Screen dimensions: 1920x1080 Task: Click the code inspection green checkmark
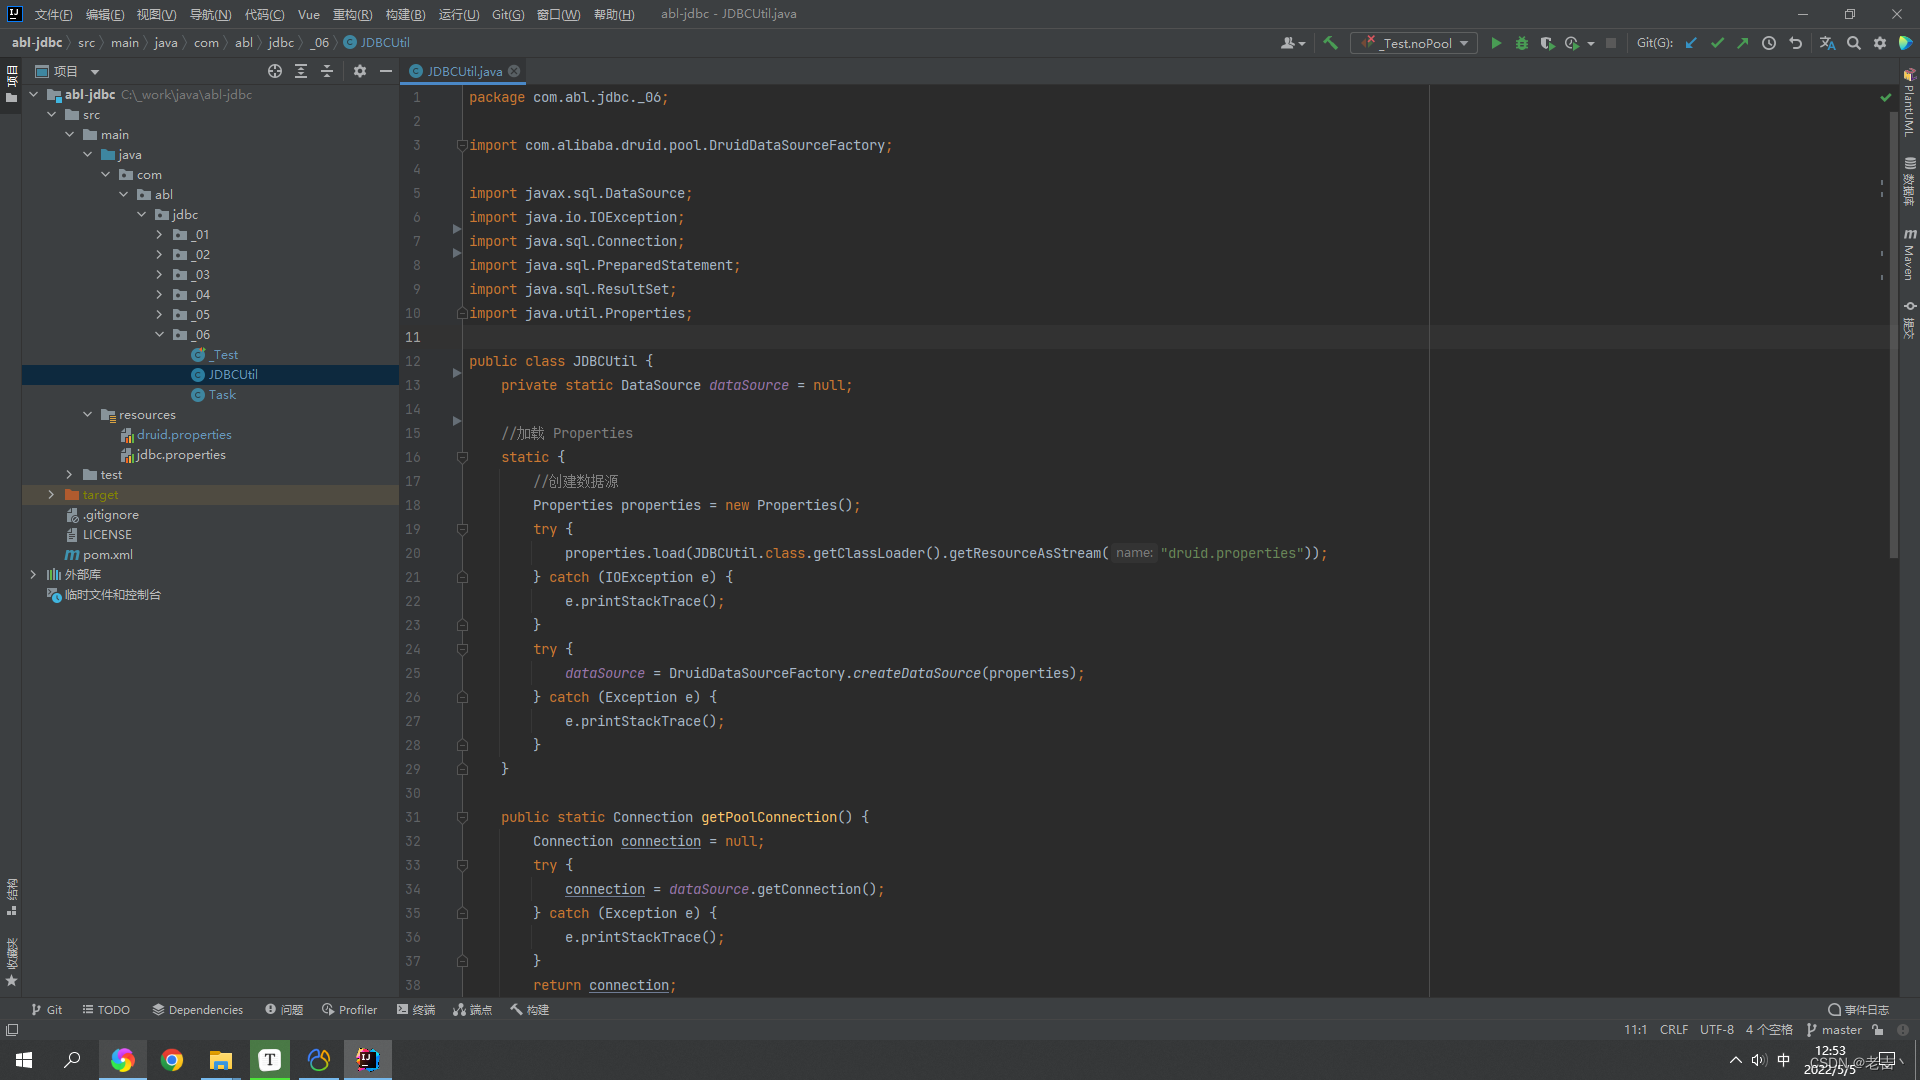pos(1886,98)
